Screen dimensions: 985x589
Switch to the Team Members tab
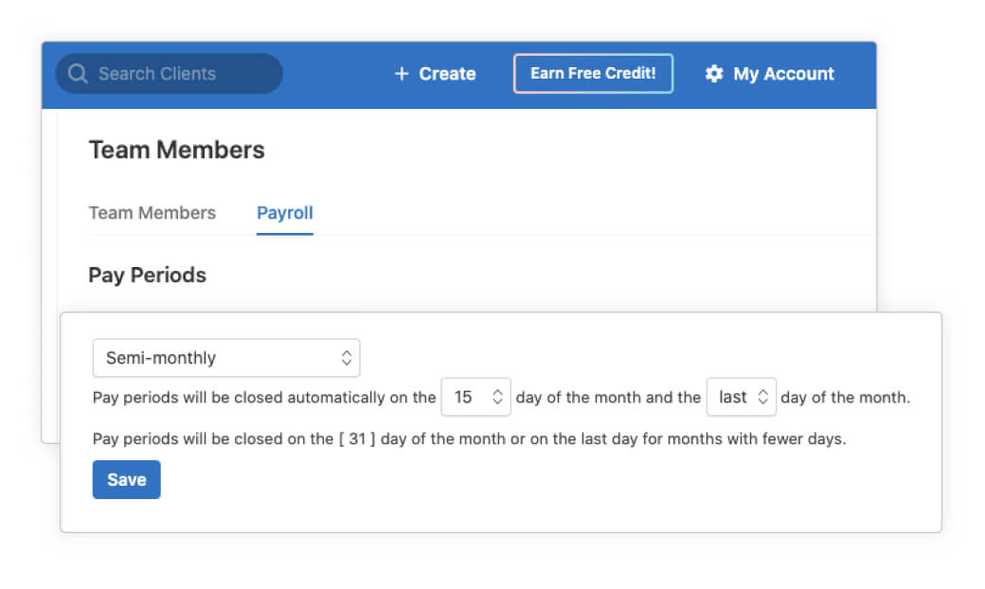click(152, 213)
